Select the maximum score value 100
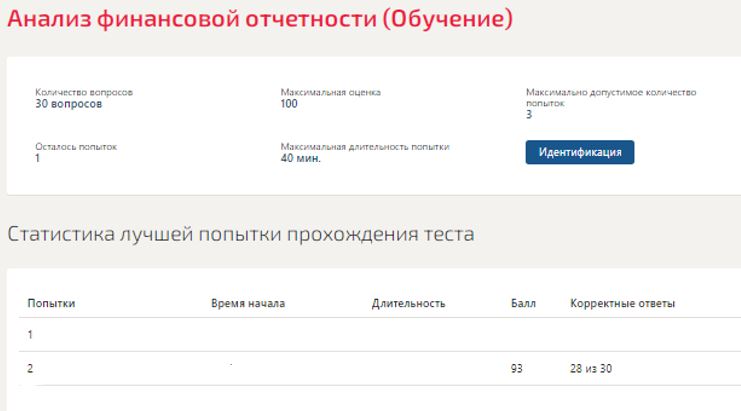This screenshot has height=411, width=741. point(290,104)
